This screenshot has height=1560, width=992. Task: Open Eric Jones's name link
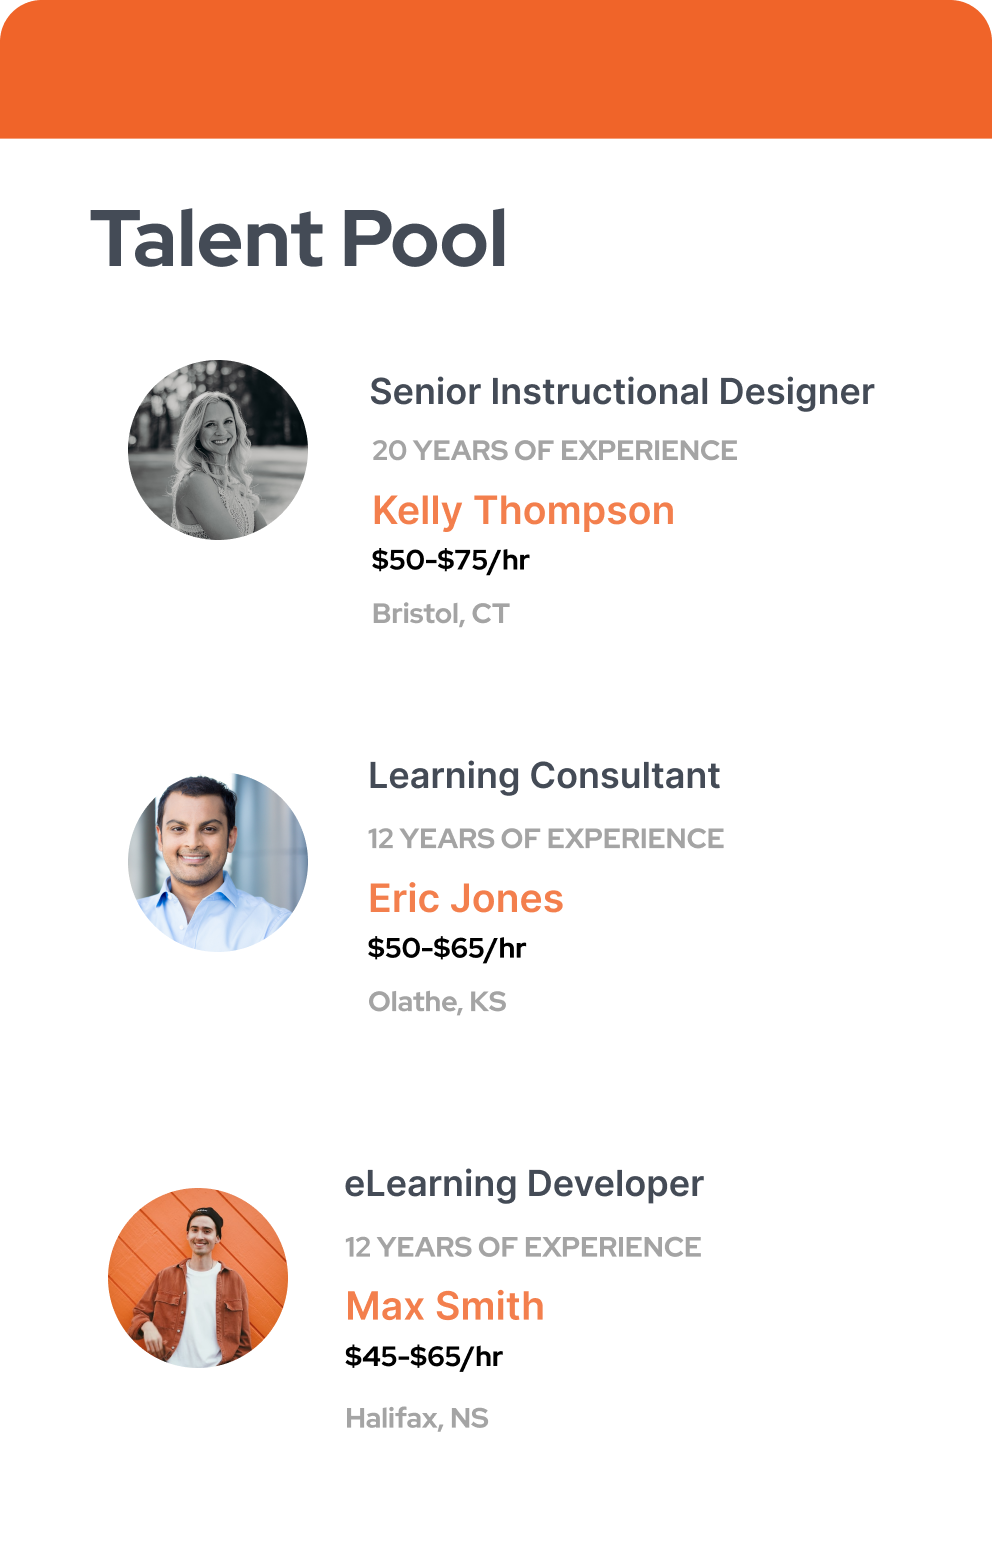(x=466, y=899)
